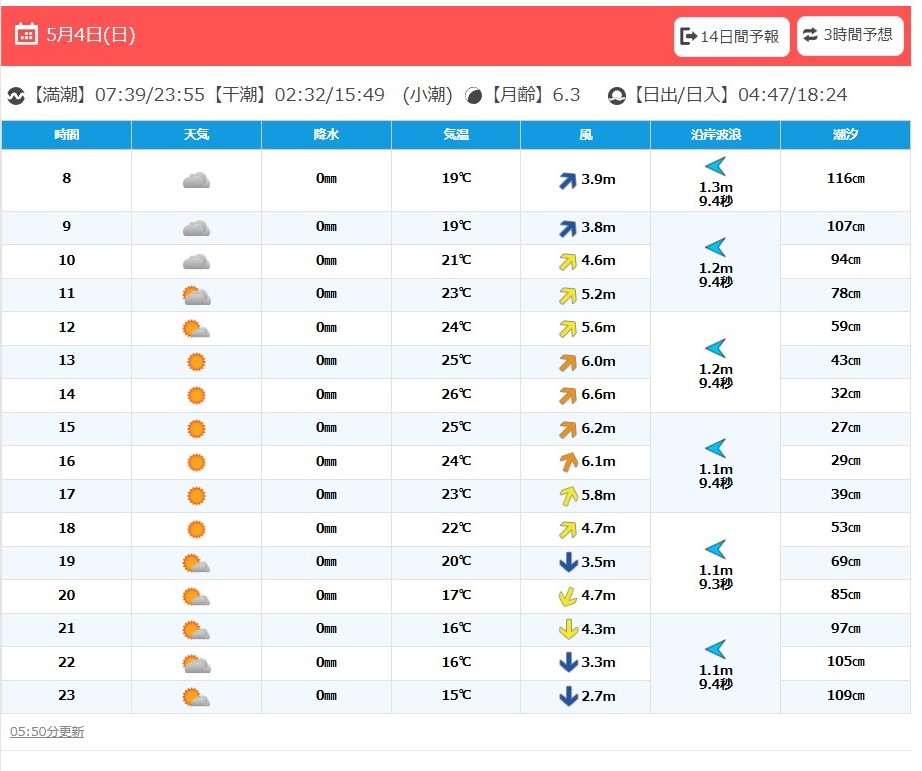
Task: Click the partly sunny icon at hour 12
Action: click(196, 328)
